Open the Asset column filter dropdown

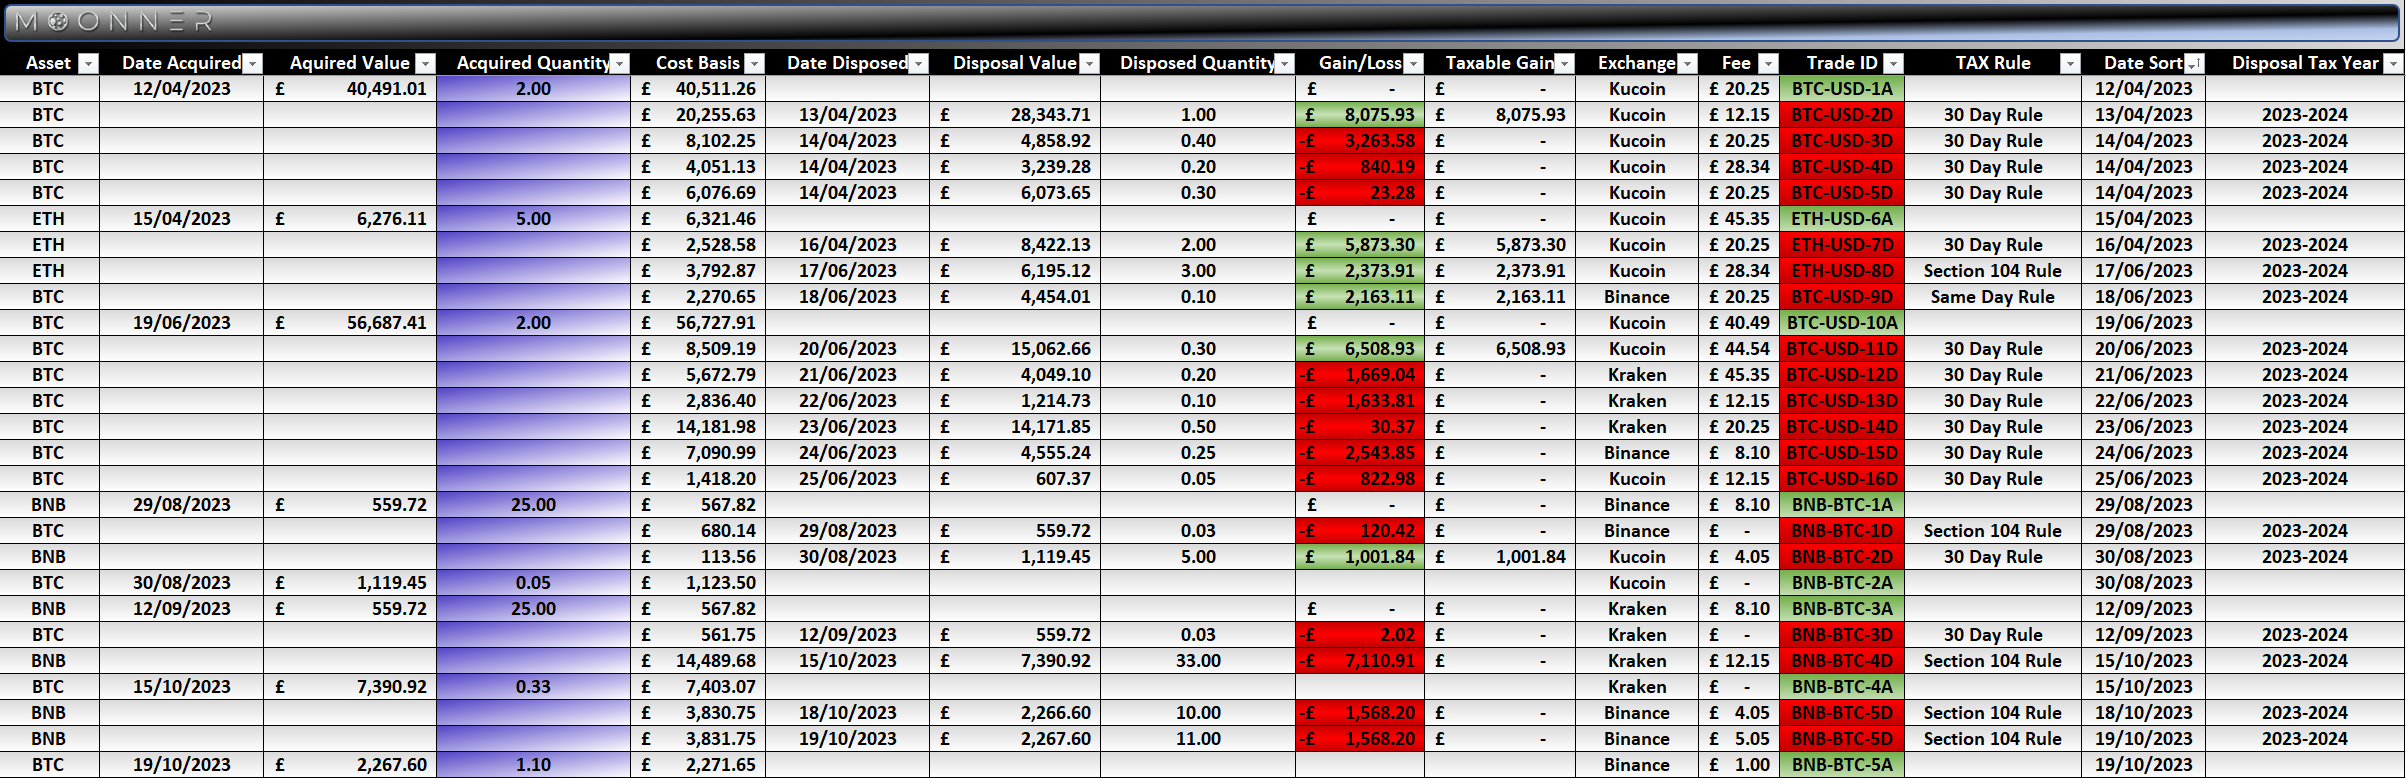[88, 64]
